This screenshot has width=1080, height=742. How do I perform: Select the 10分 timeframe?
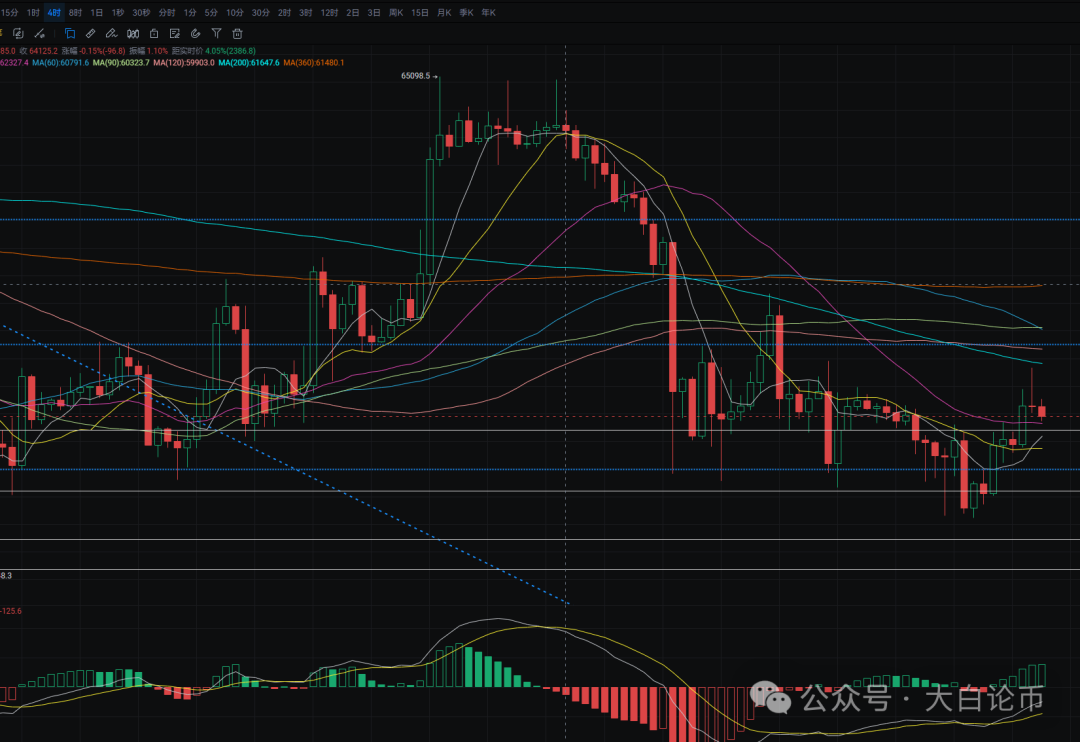click(235, 12)
